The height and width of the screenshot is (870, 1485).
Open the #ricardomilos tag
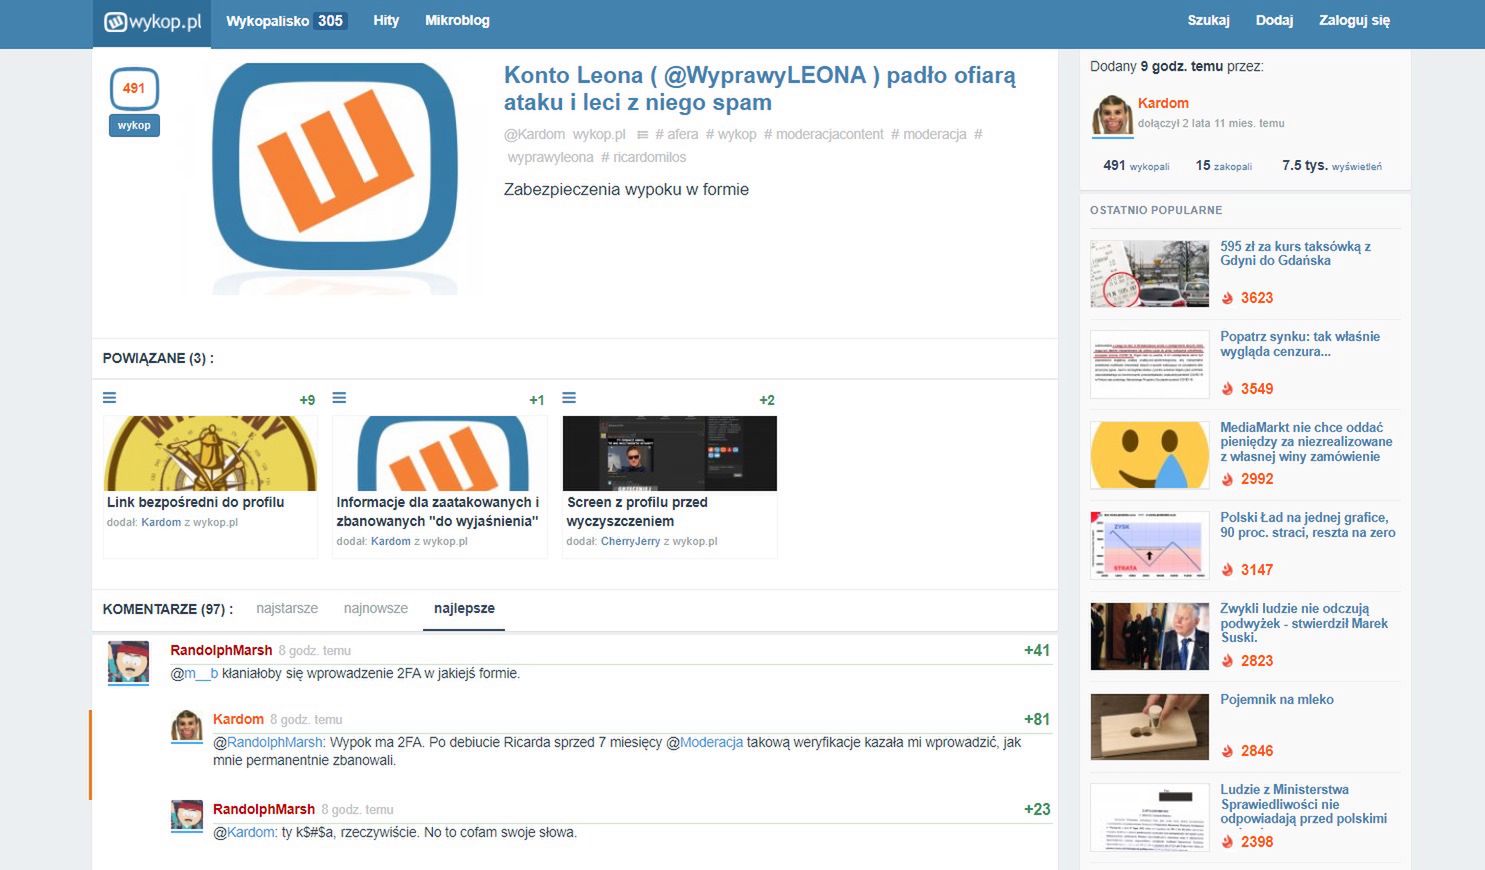point(643,157)
